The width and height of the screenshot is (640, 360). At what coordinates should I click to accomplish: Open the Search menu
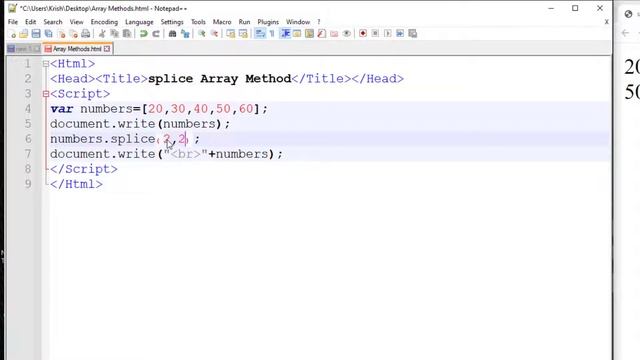point(53,22)
